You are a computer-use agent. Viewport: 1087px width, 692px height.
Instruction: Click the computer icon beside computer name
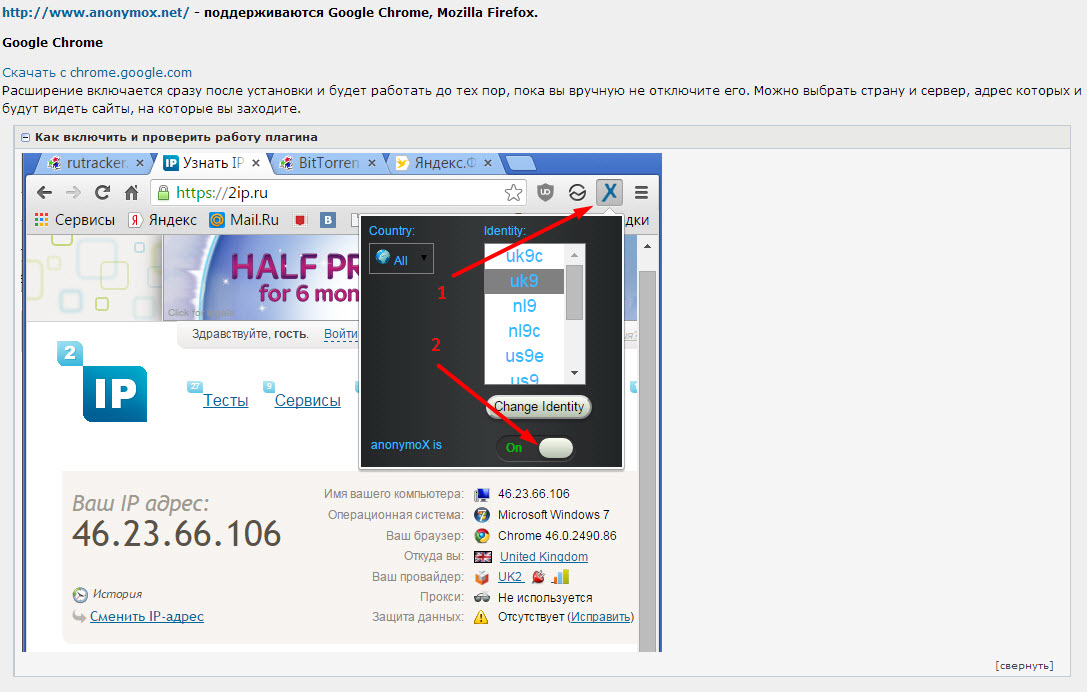pyautogui.click(x=482, y=494)
